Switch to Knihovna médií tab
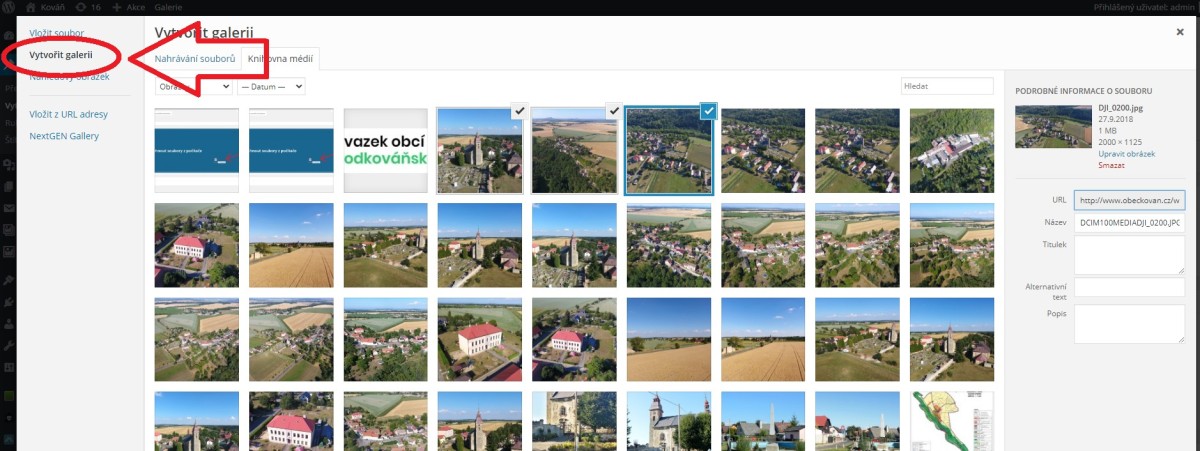This screenshot has width=1200, height=451. 281,59
